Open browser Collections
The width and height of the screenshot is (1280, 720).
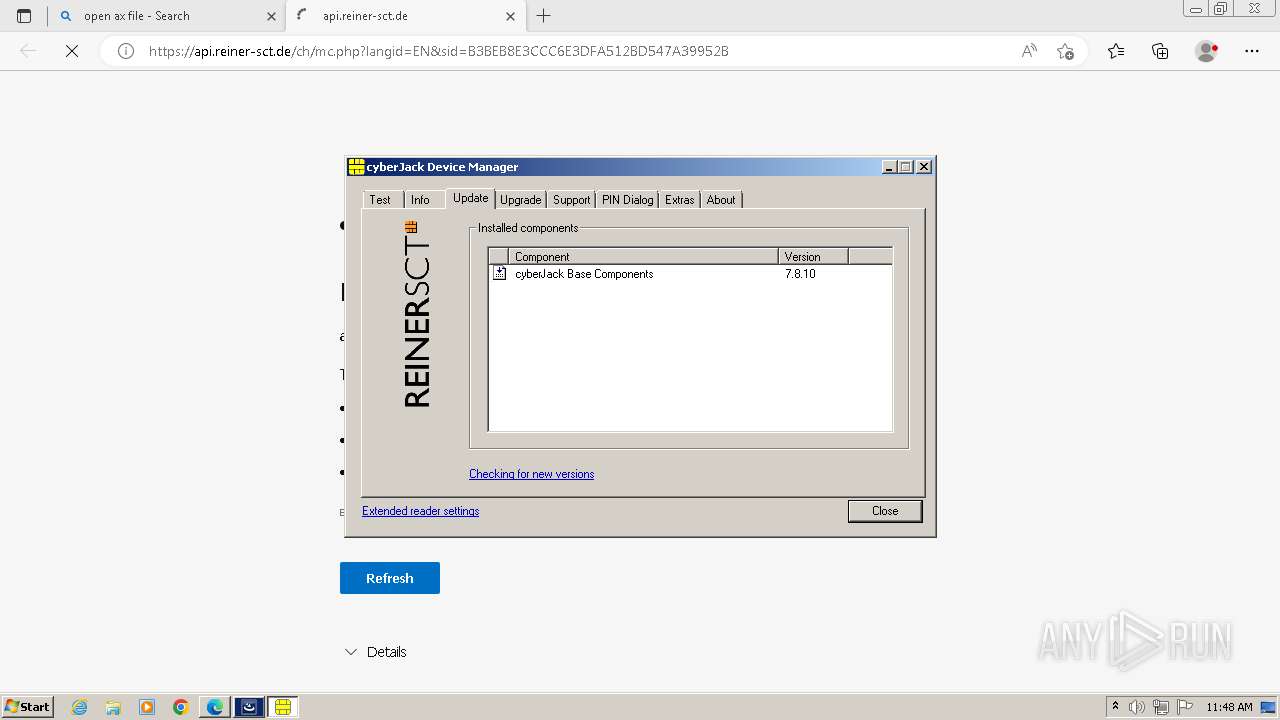[1160, 51]
